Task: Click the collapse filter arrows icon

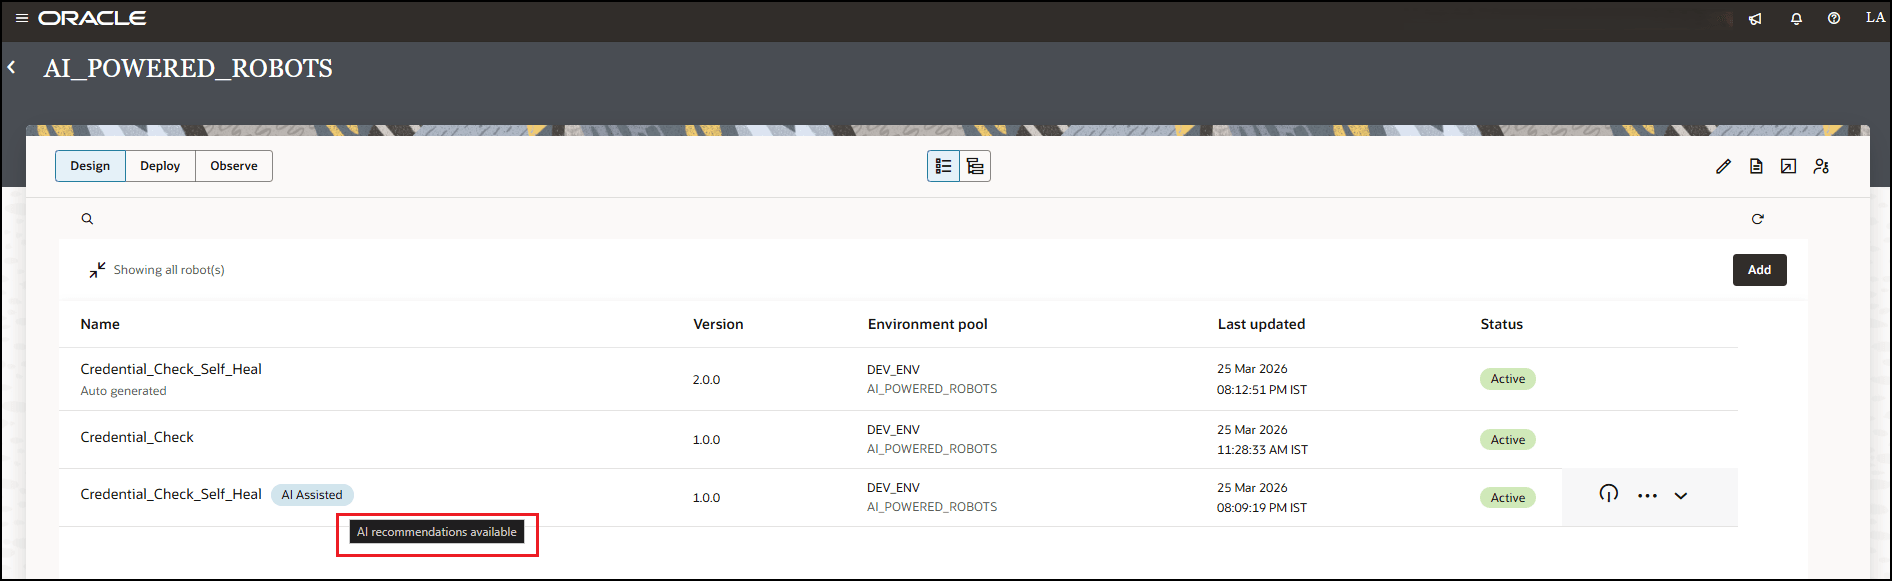Action: pos(97,270)
